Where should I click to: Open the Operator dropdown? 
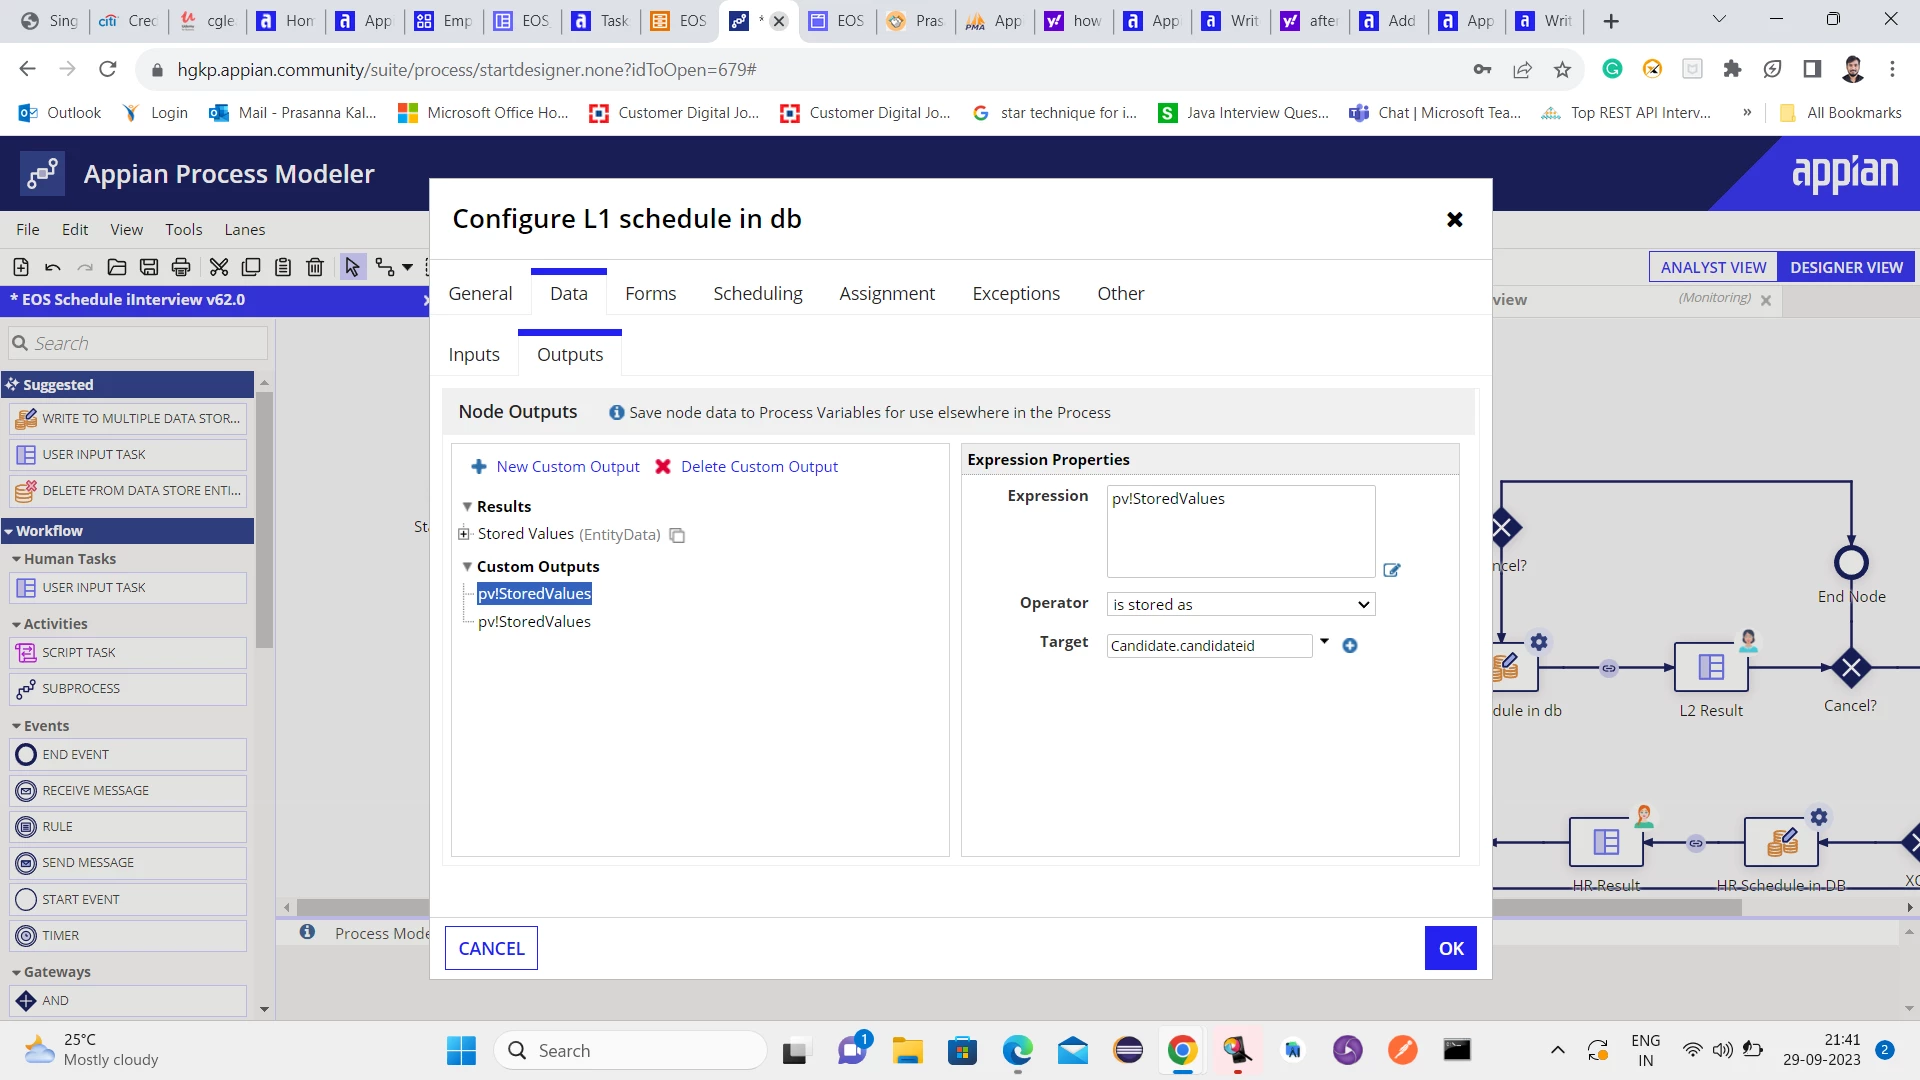tap(1240, 604)
